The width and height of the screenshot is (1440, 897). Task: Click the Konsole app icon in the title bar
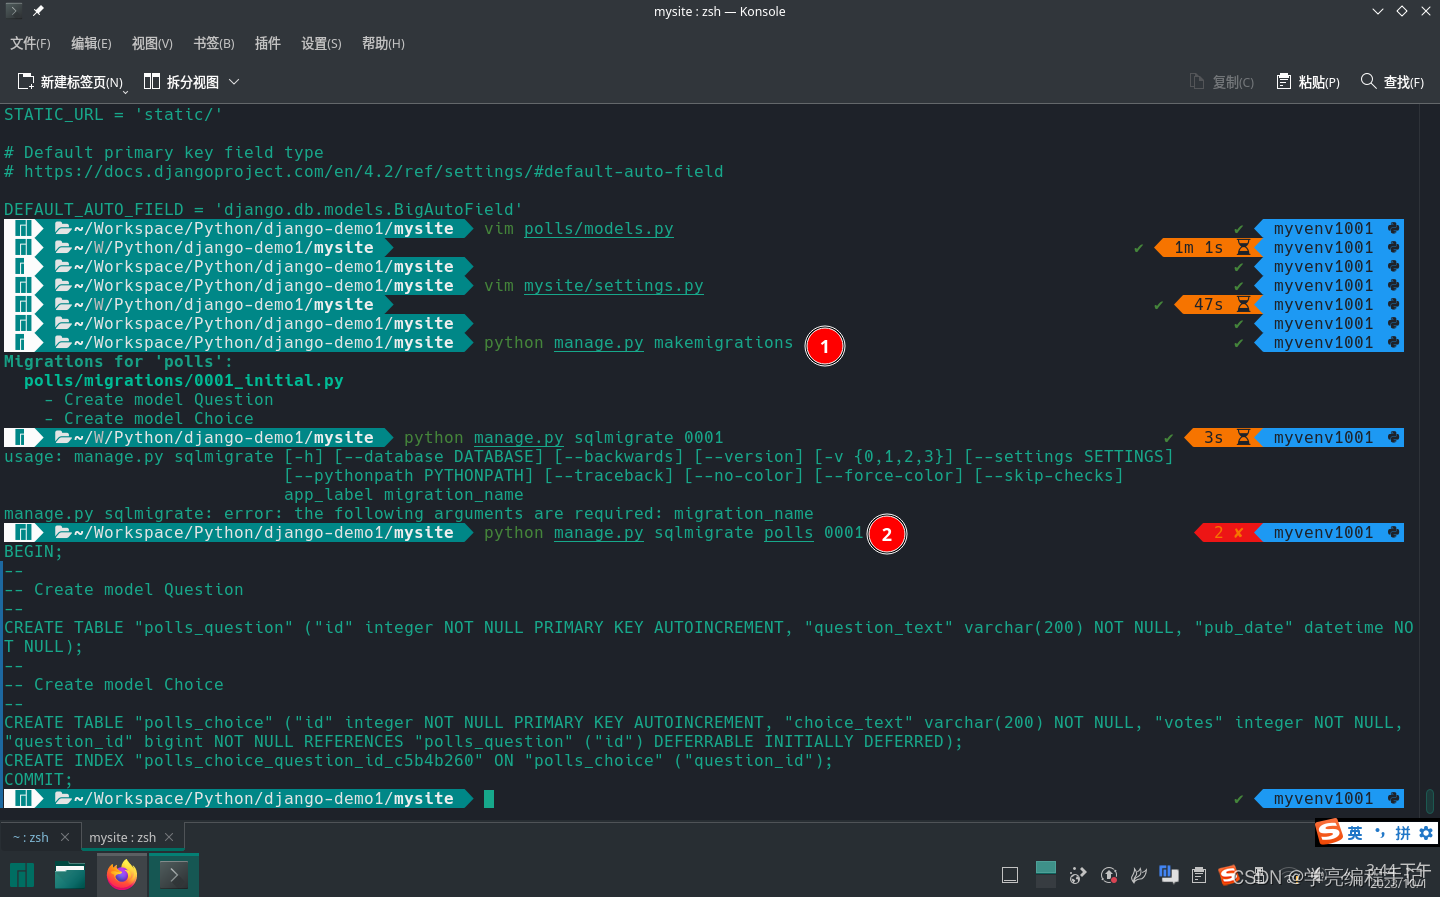14,11
